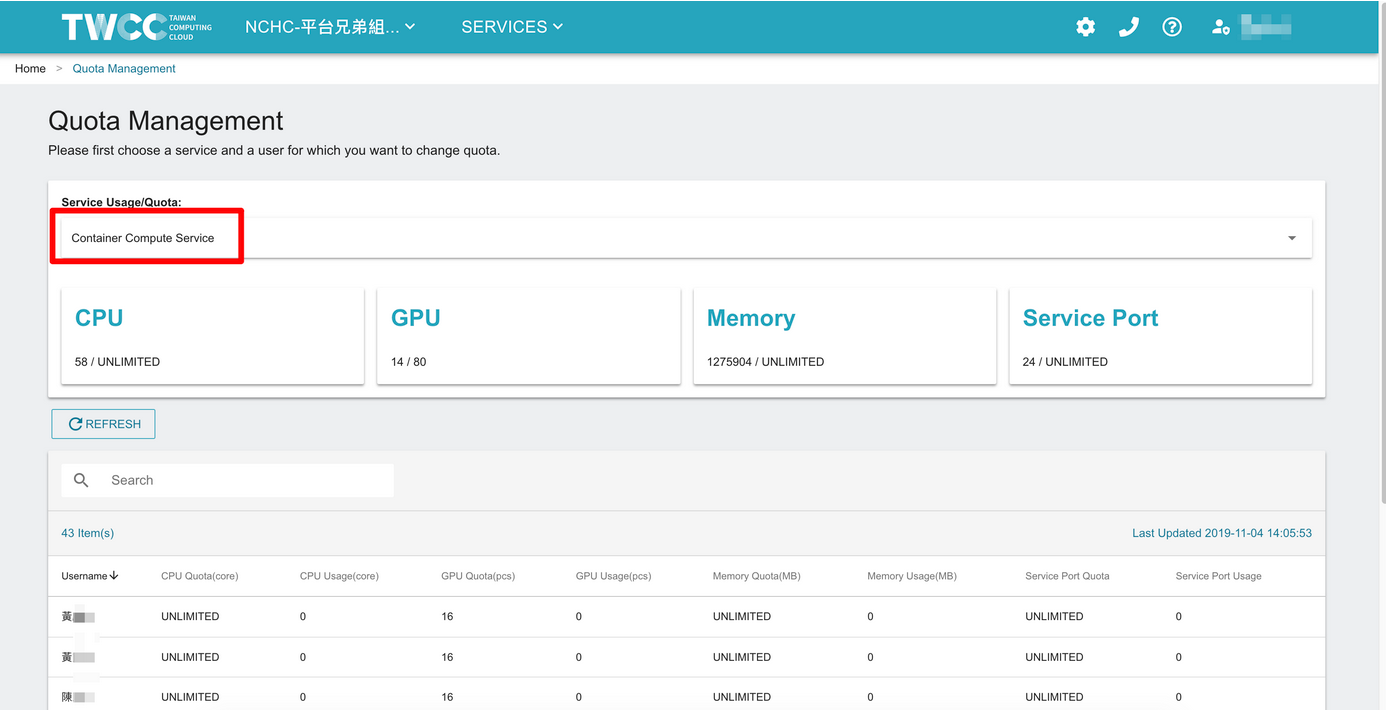The width and height of the screenshot is (1386, 710).
Task: Click the GPU Quota(pcs) column header
Action: pyautogui.click(x=478, y=576)
